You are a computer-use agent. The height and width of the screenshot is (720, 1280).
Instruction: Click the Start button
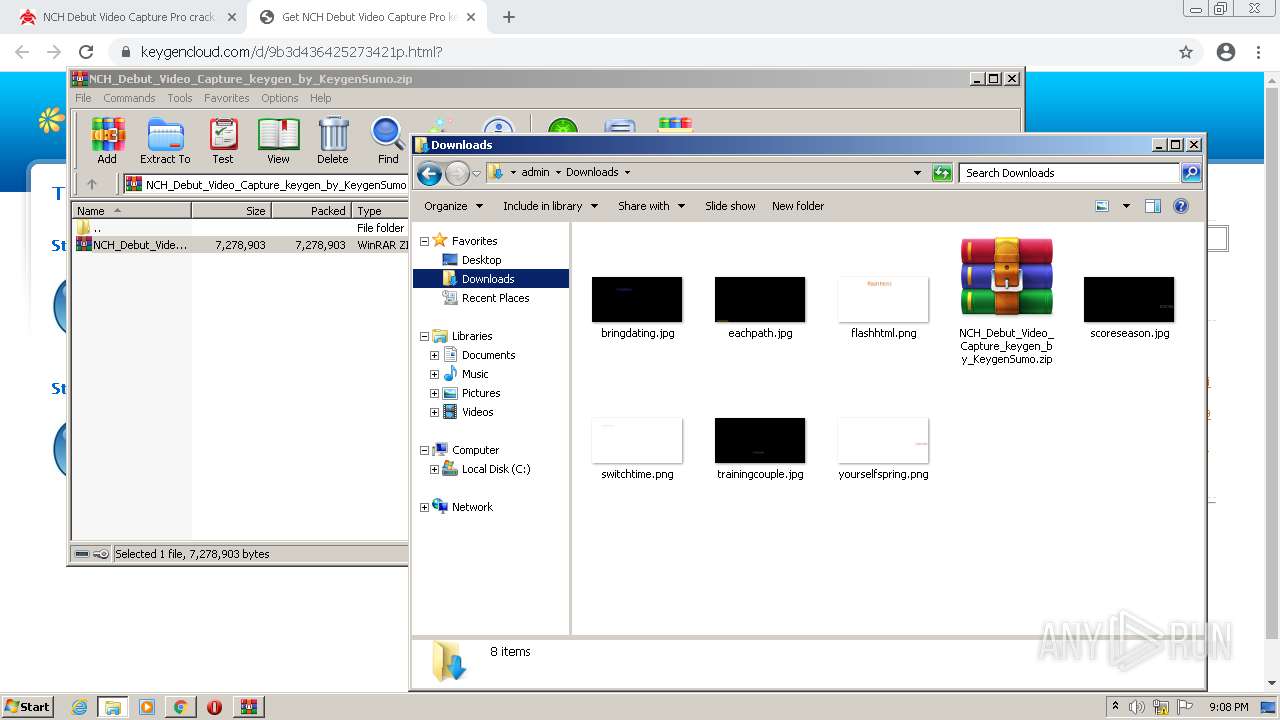[x=28, y=707]
